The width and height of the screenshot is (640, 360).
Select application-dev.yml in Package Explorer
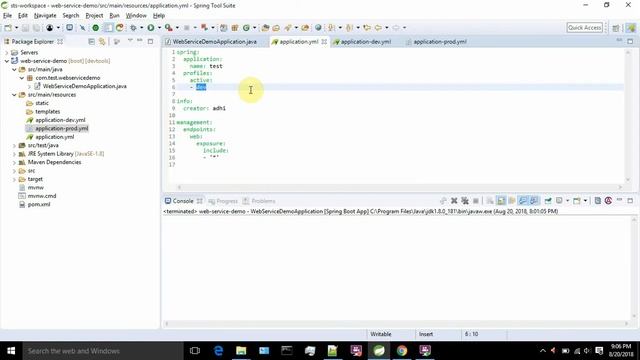point(60,120)
